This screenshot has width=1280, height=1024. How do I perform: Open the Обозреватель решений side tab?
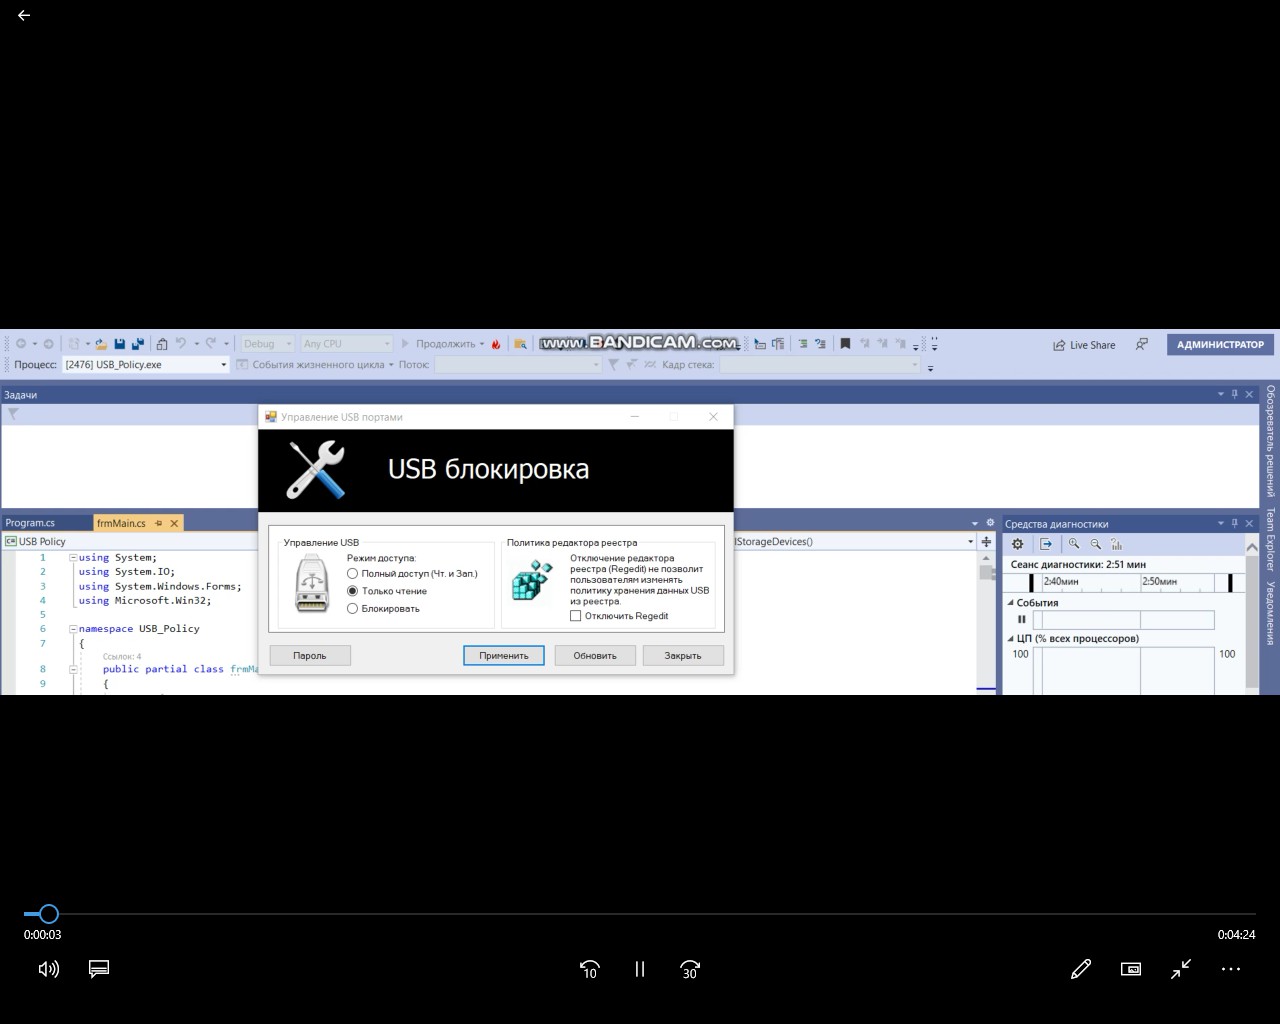coord(1271,440)
